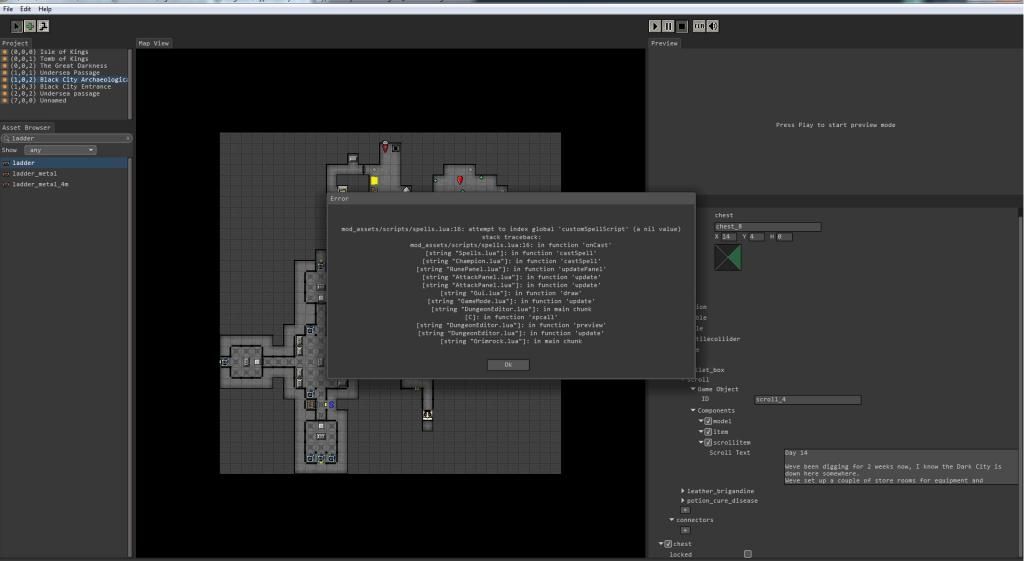1024x561 pixels.
Task: Disable the item component checkbox
Action: [708, 432]
